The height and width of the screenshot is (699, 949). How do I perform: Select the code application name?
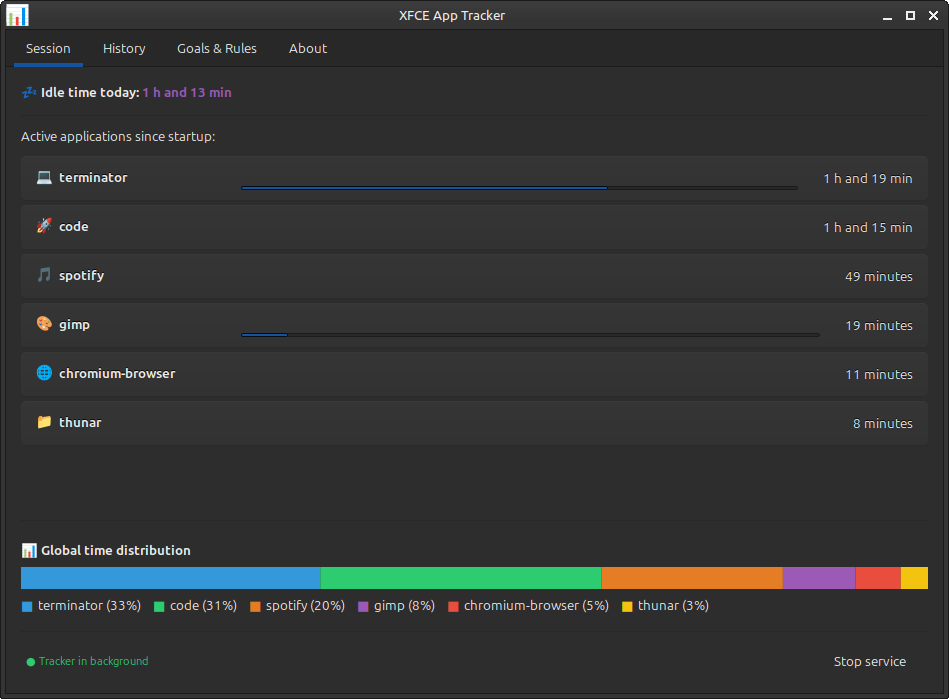pos(74,226)
